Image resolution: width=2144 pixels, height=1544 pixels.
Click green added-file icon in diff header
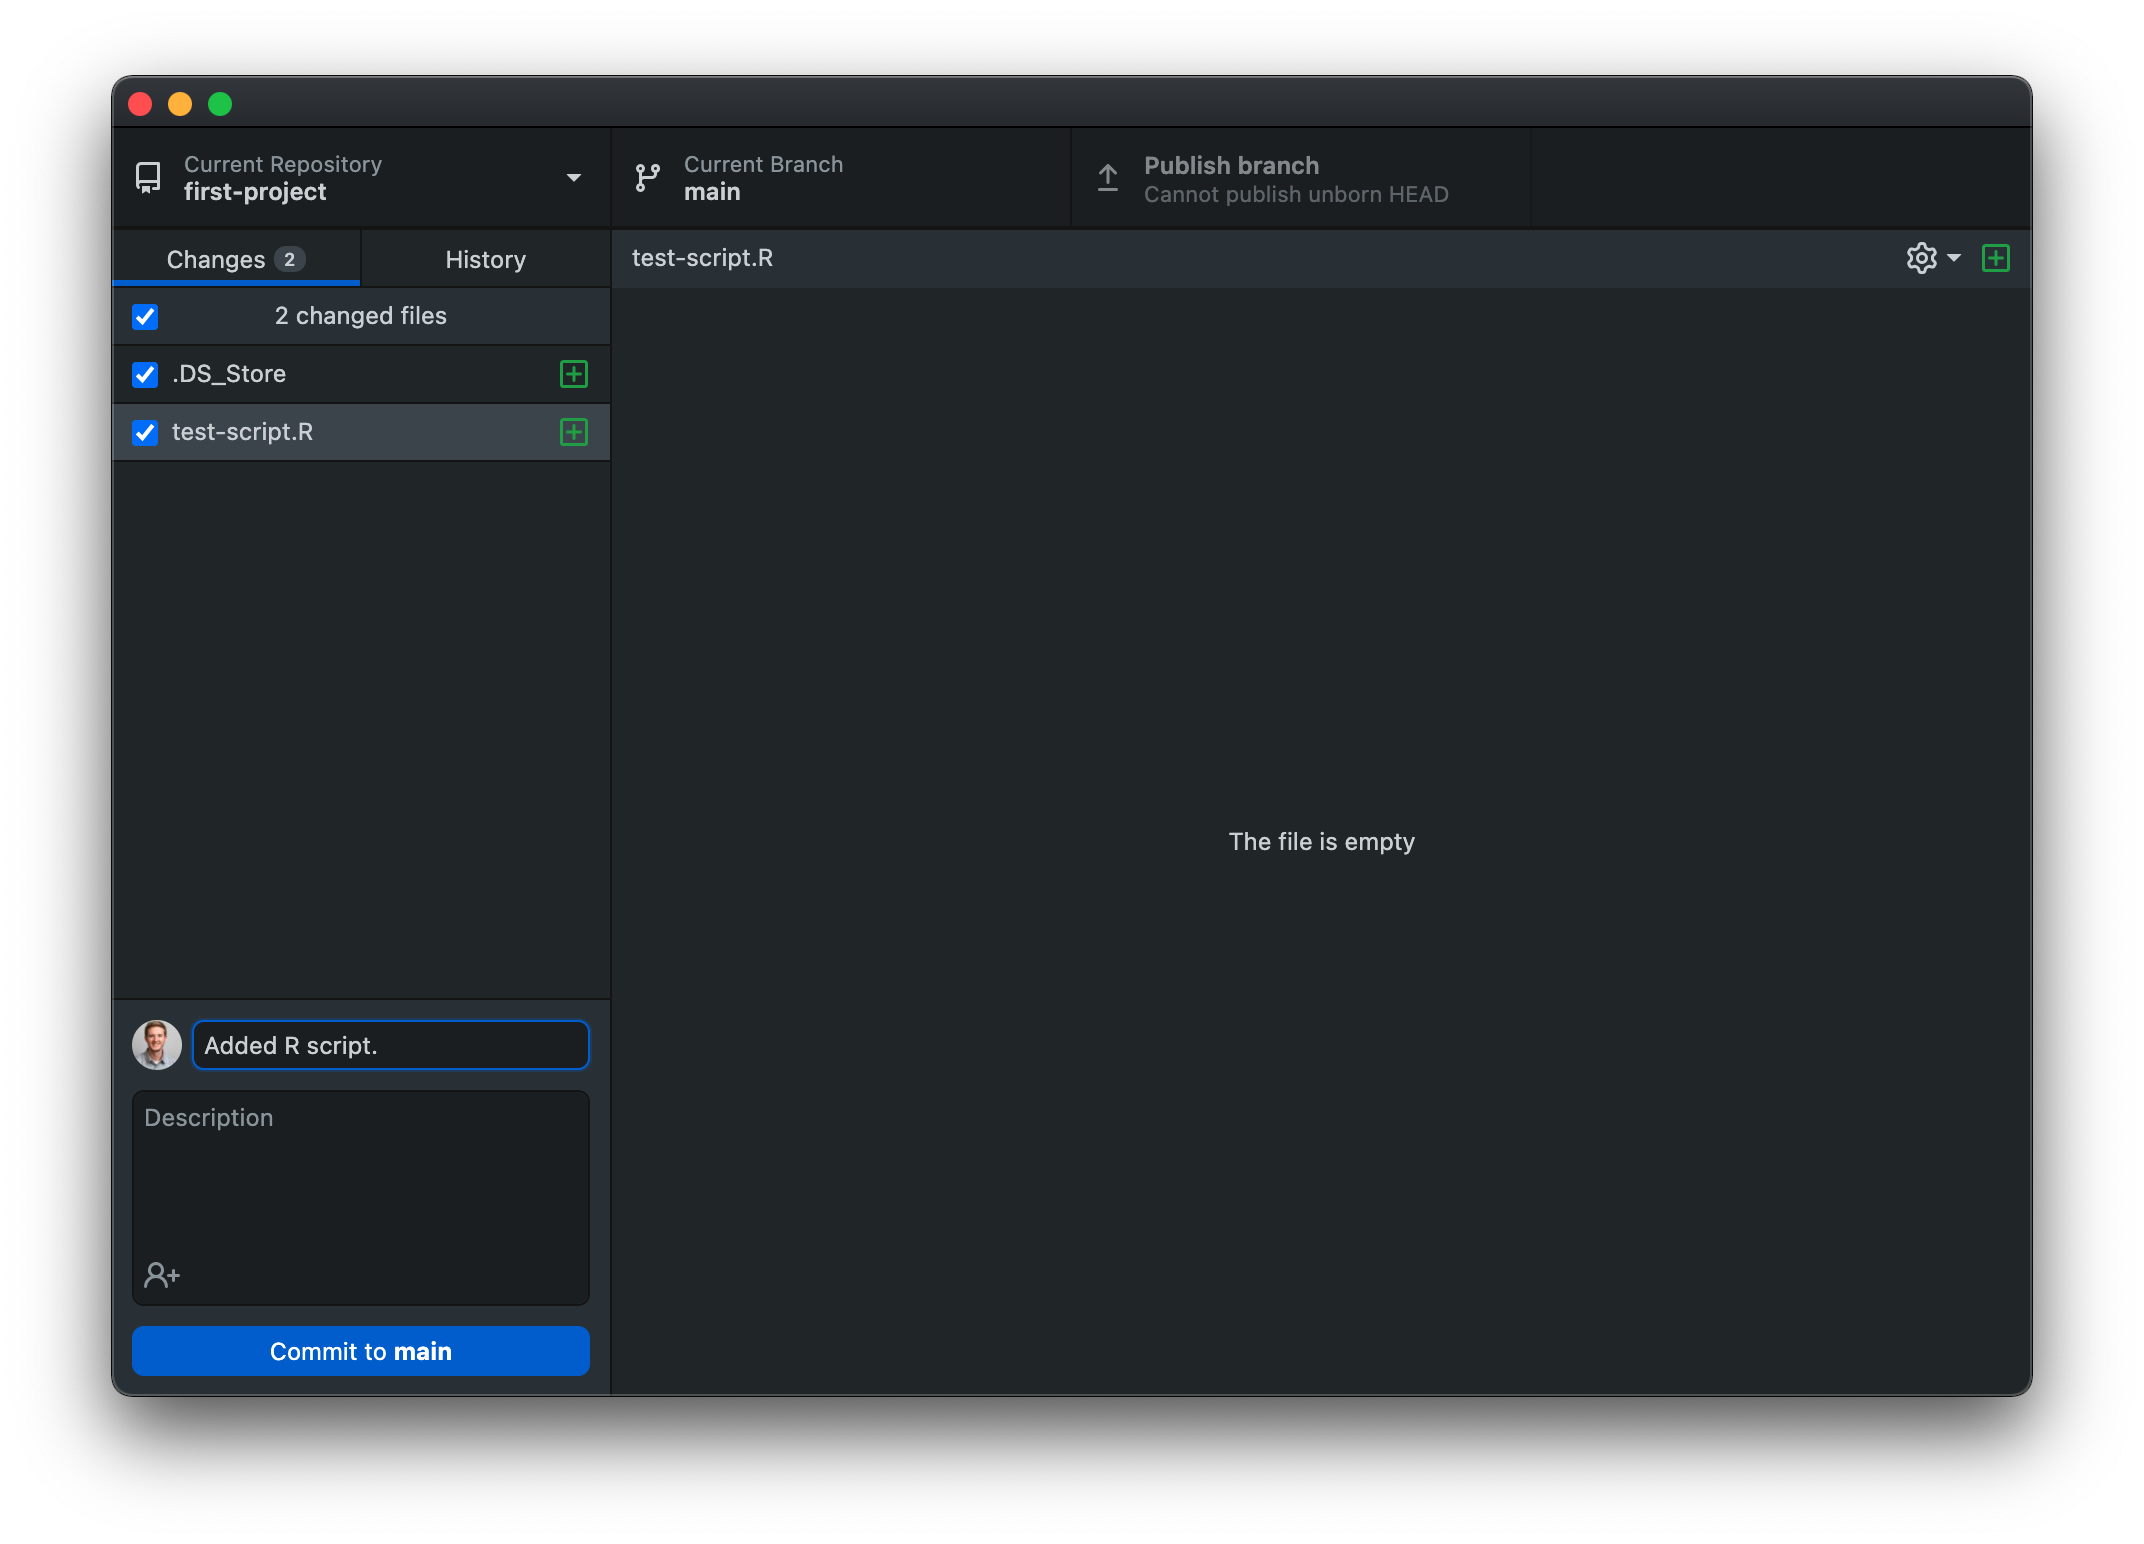1996,258
